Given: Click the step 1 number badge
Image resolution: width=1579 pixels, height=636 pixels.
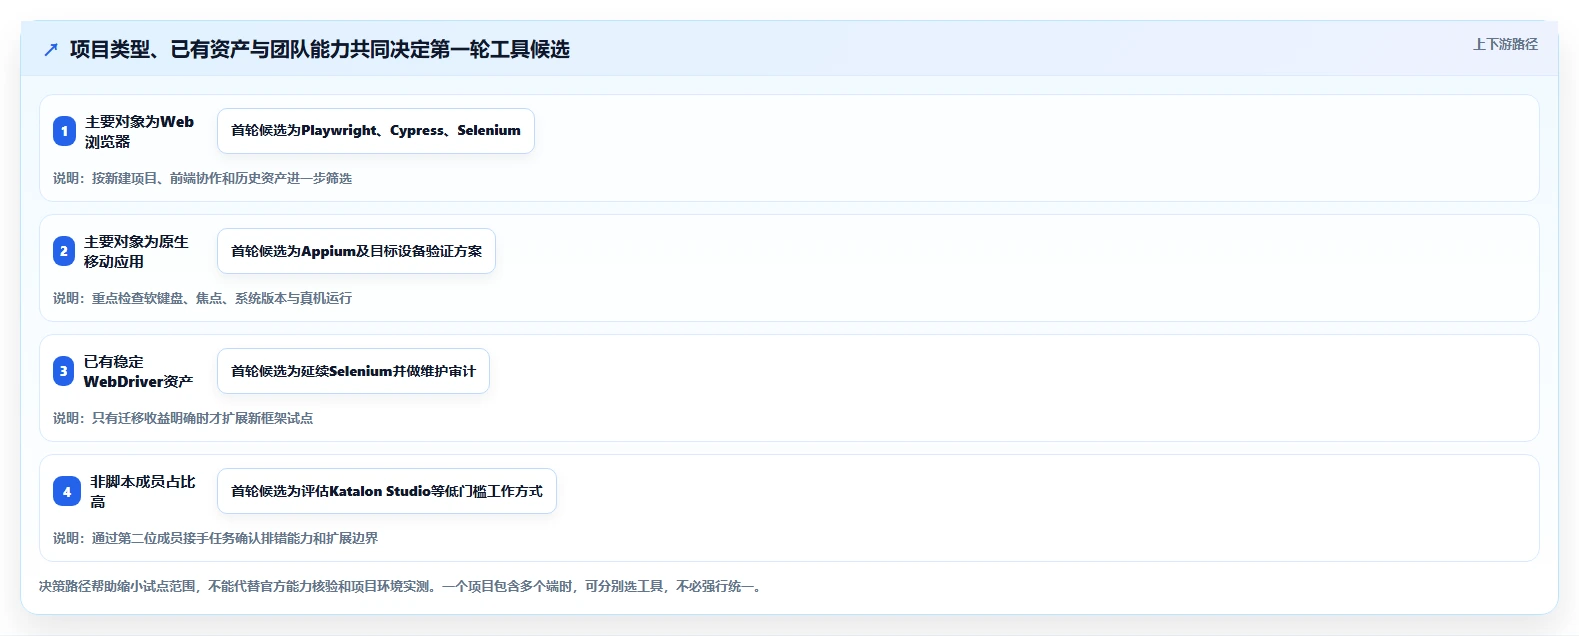Looking at the screenshot, I should 64,131.
